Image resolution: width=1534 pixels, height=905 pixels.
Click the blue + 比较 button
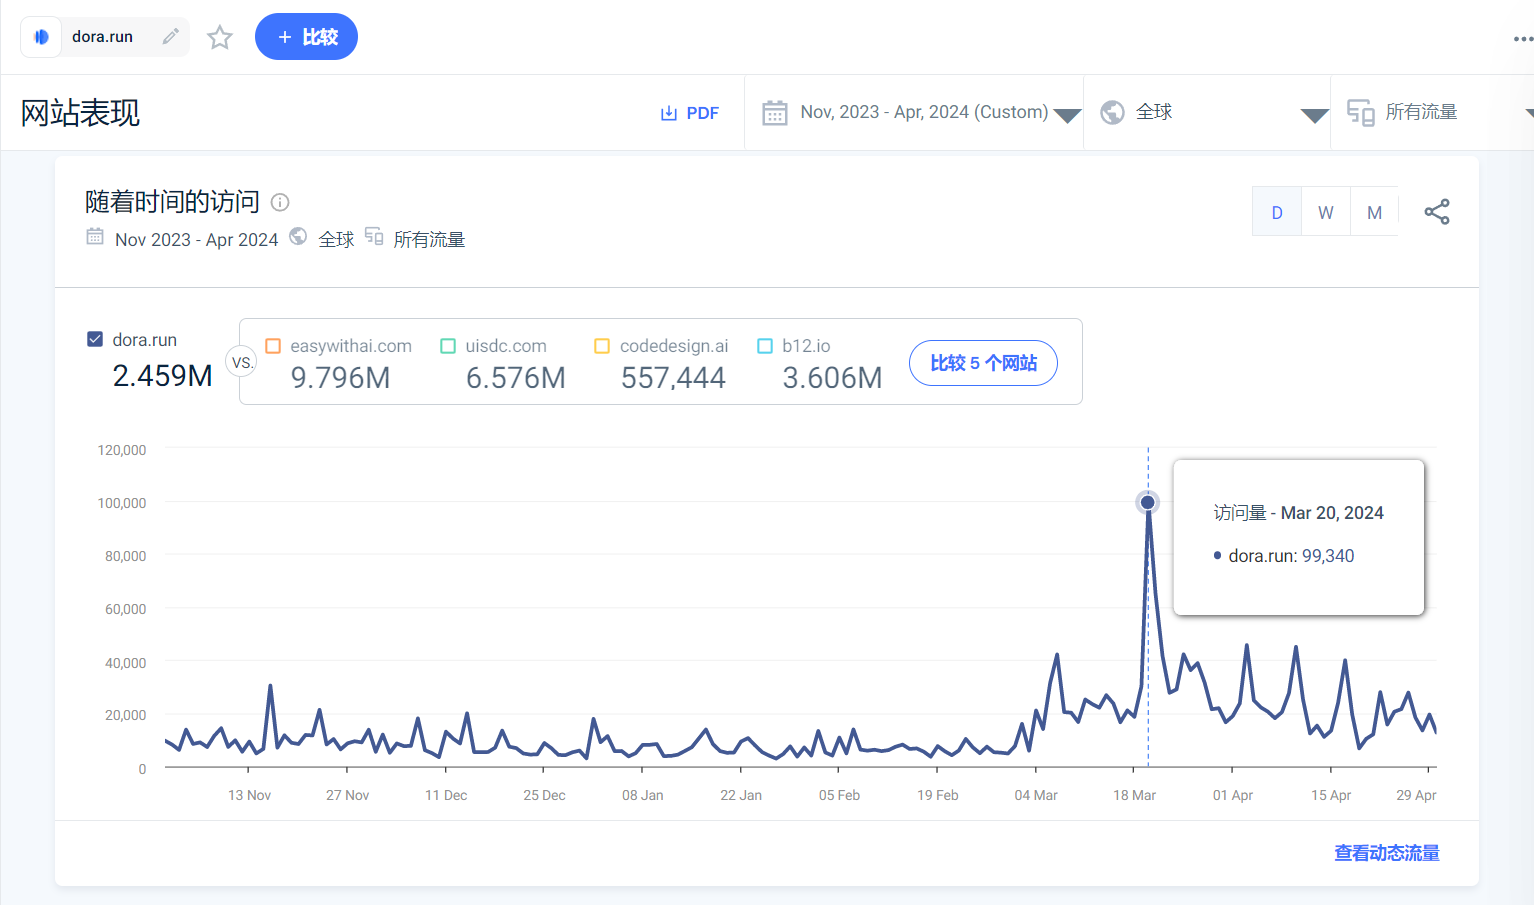coord(306,37)
